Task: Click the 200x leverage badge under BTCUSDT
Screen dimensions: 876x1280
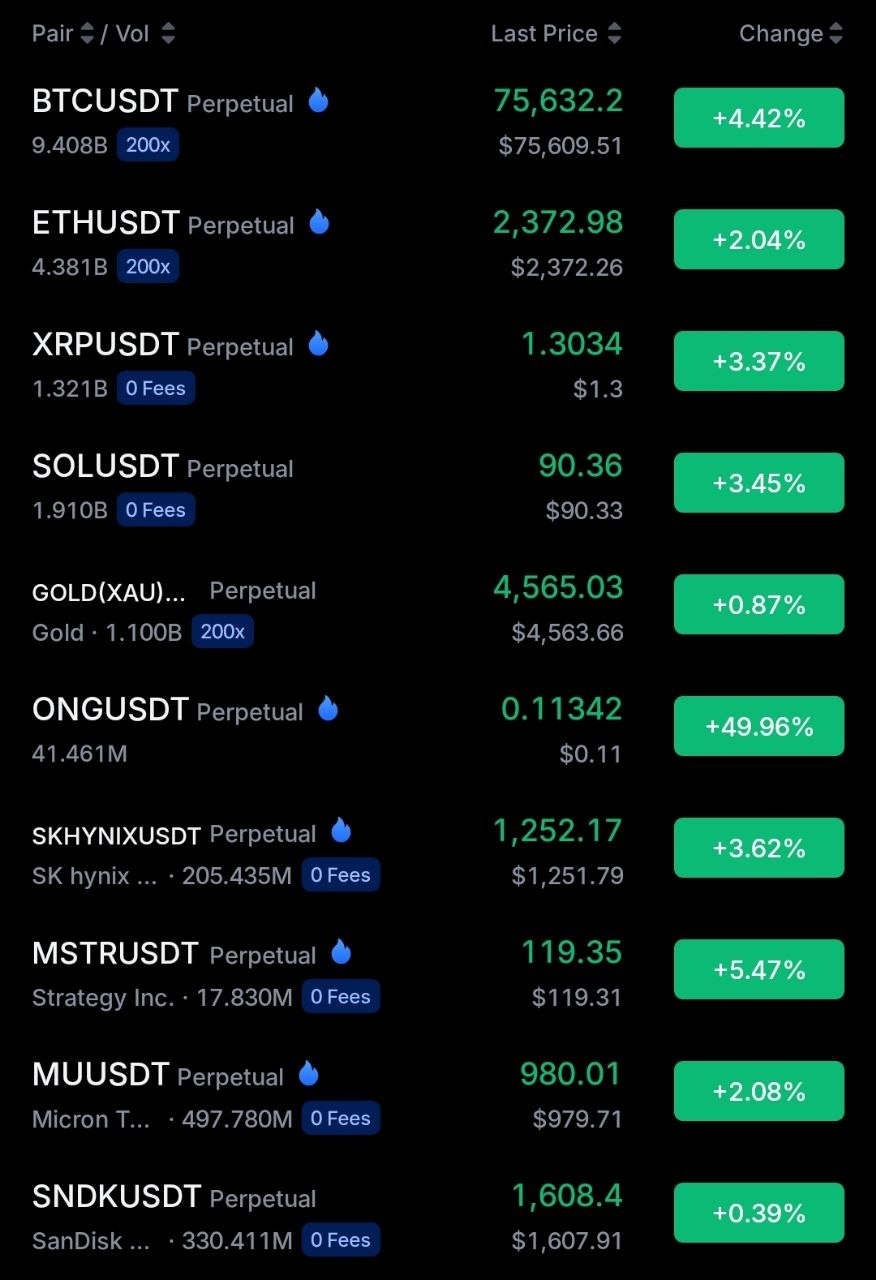Action: tap(148, 145)
